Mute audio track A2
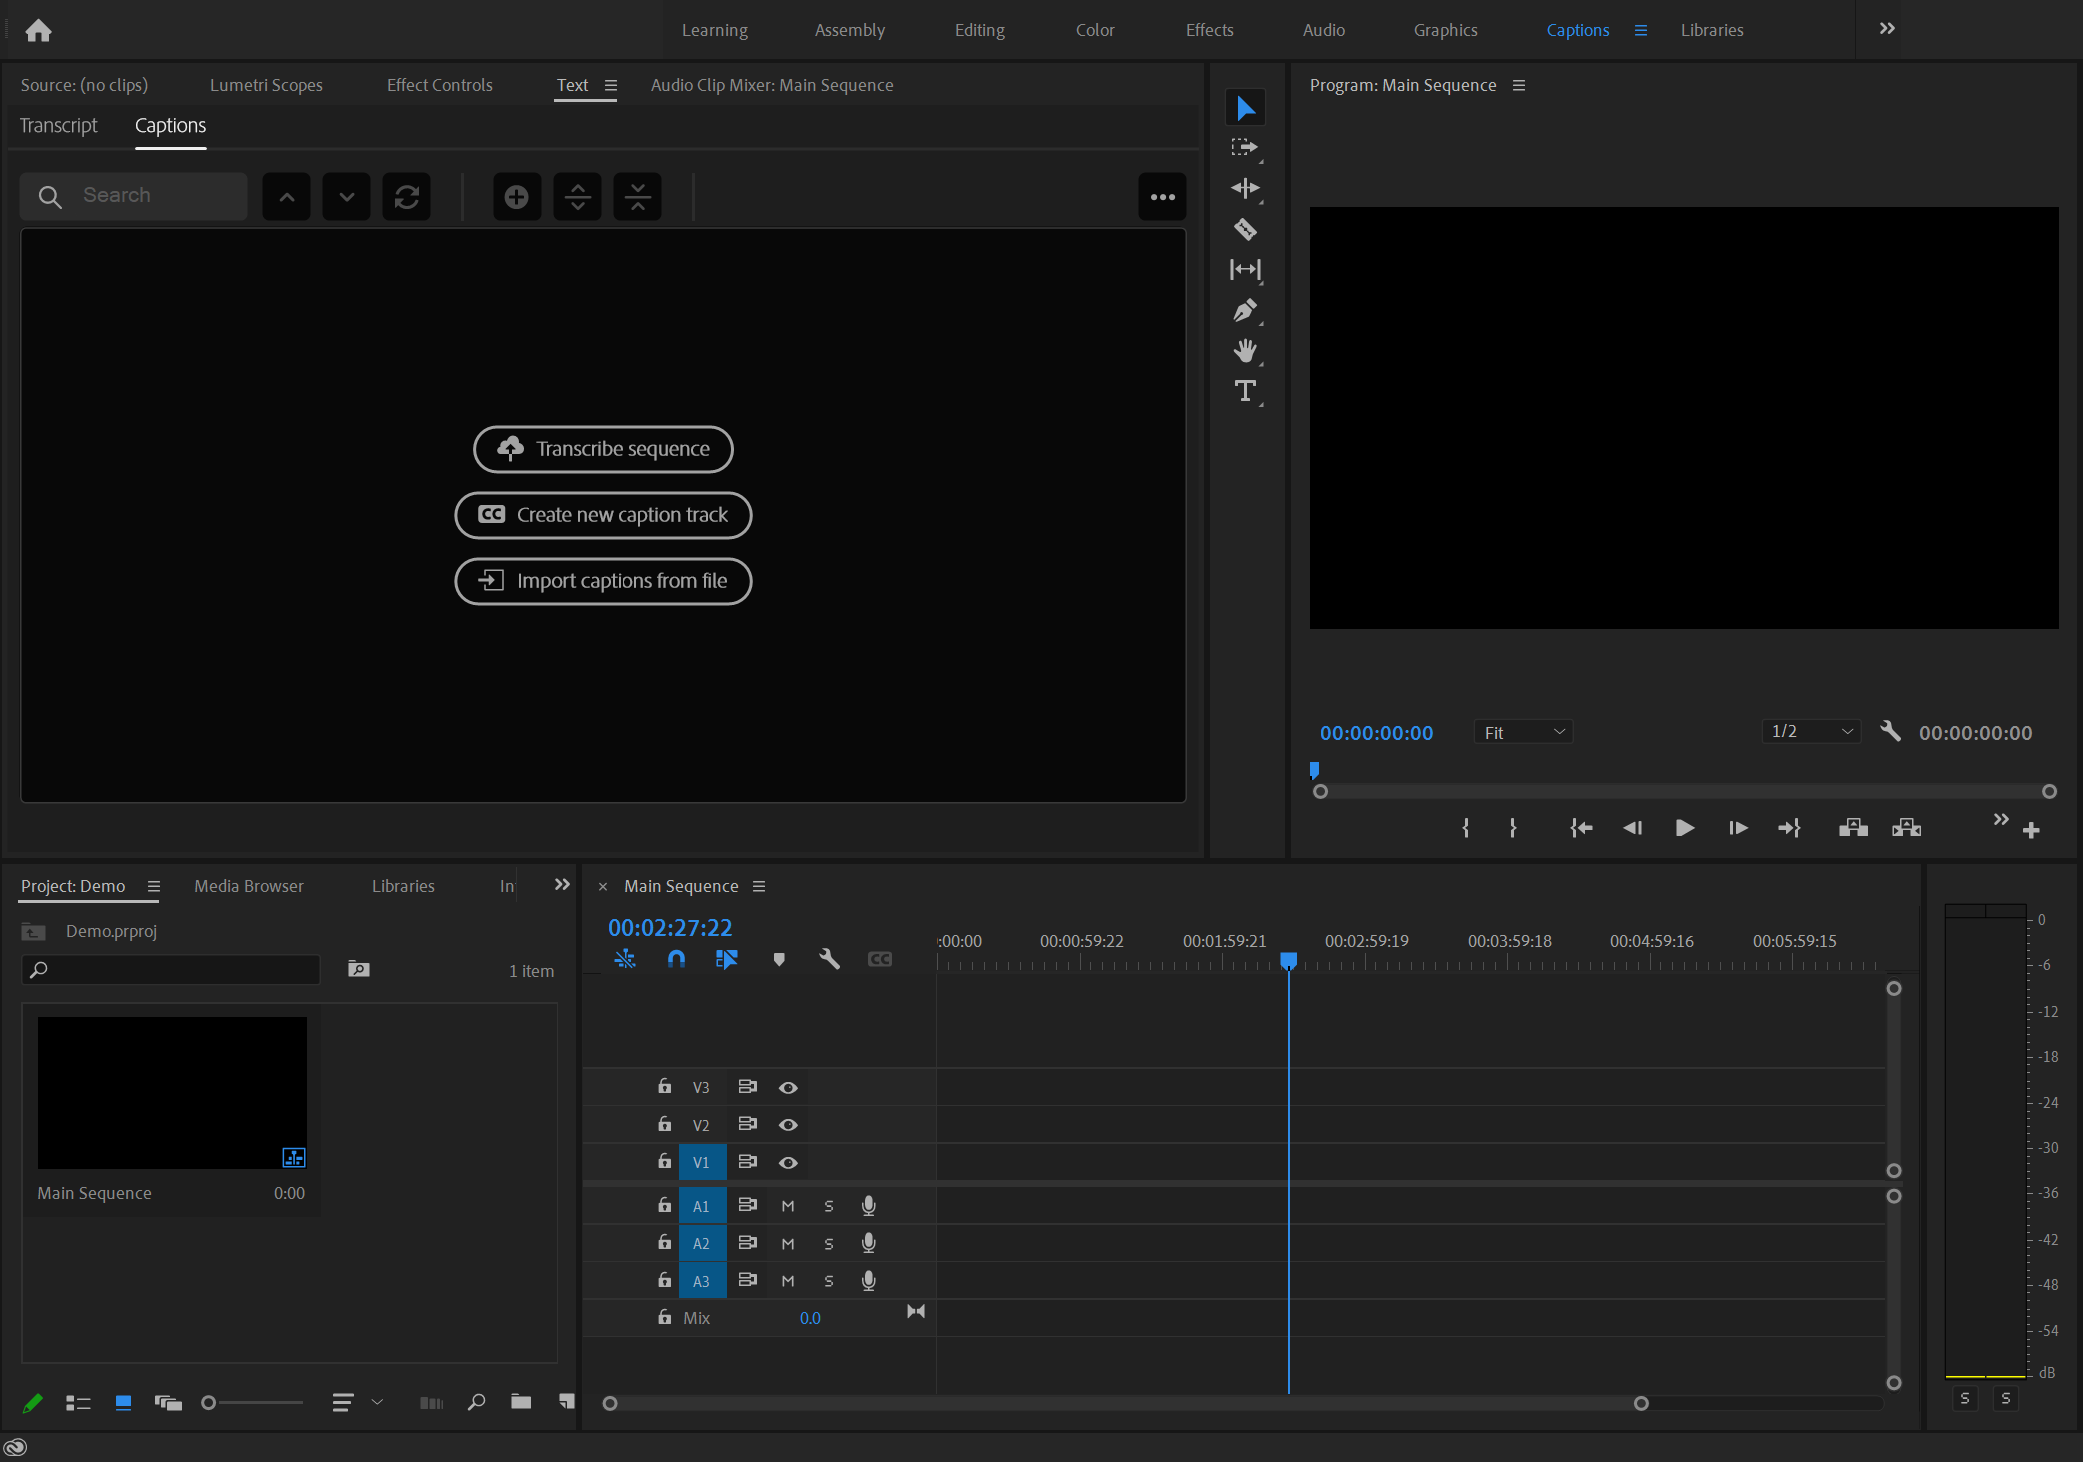Viewport: 2083px width, 1462px height. coord(788,1243)
